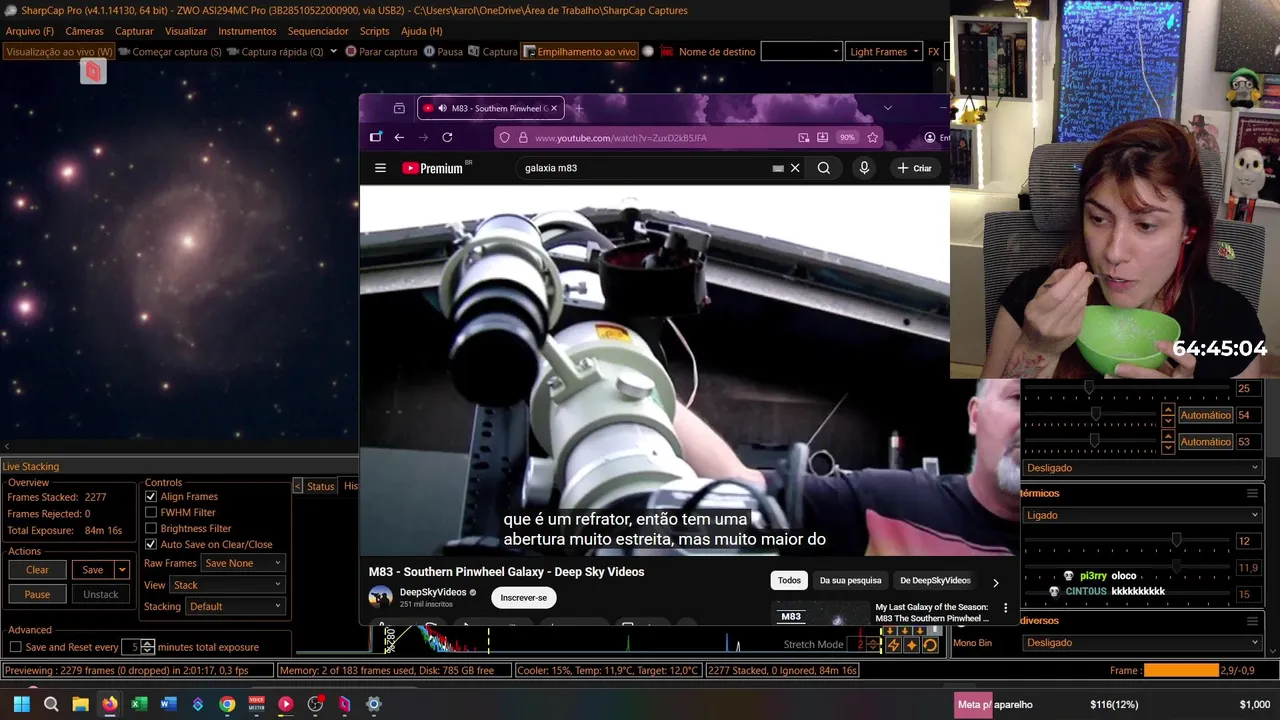1280x720 pixels.
Task: Open the Arquivo (F) menu
Action: pyautogui.click(x=30, y=31)
